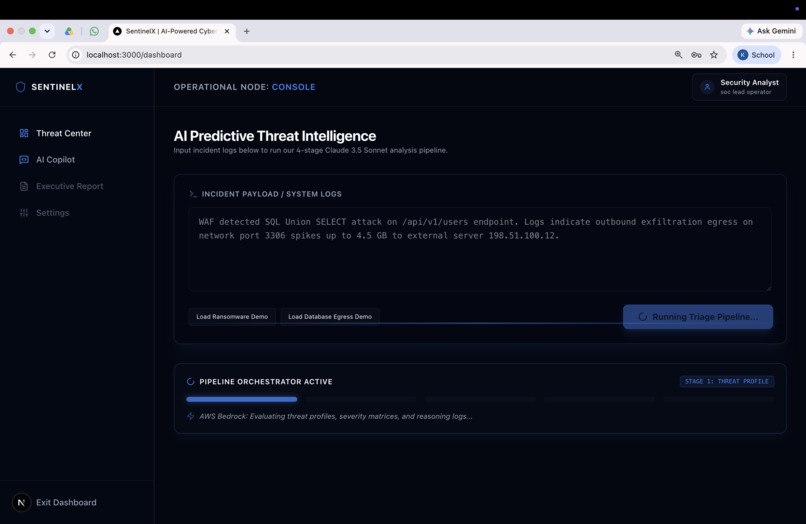
Task: Close the SentinelX tab
Action: click(227, 31)
